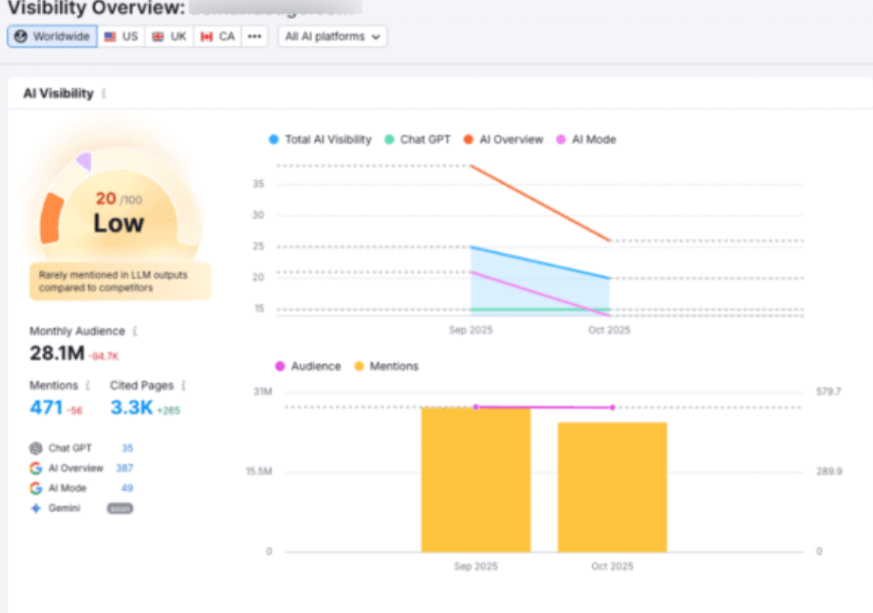The width and height of the screenshot is (873, 613).
Task: Click the +265 cited pages change
Action: click(x=169, y=411)
